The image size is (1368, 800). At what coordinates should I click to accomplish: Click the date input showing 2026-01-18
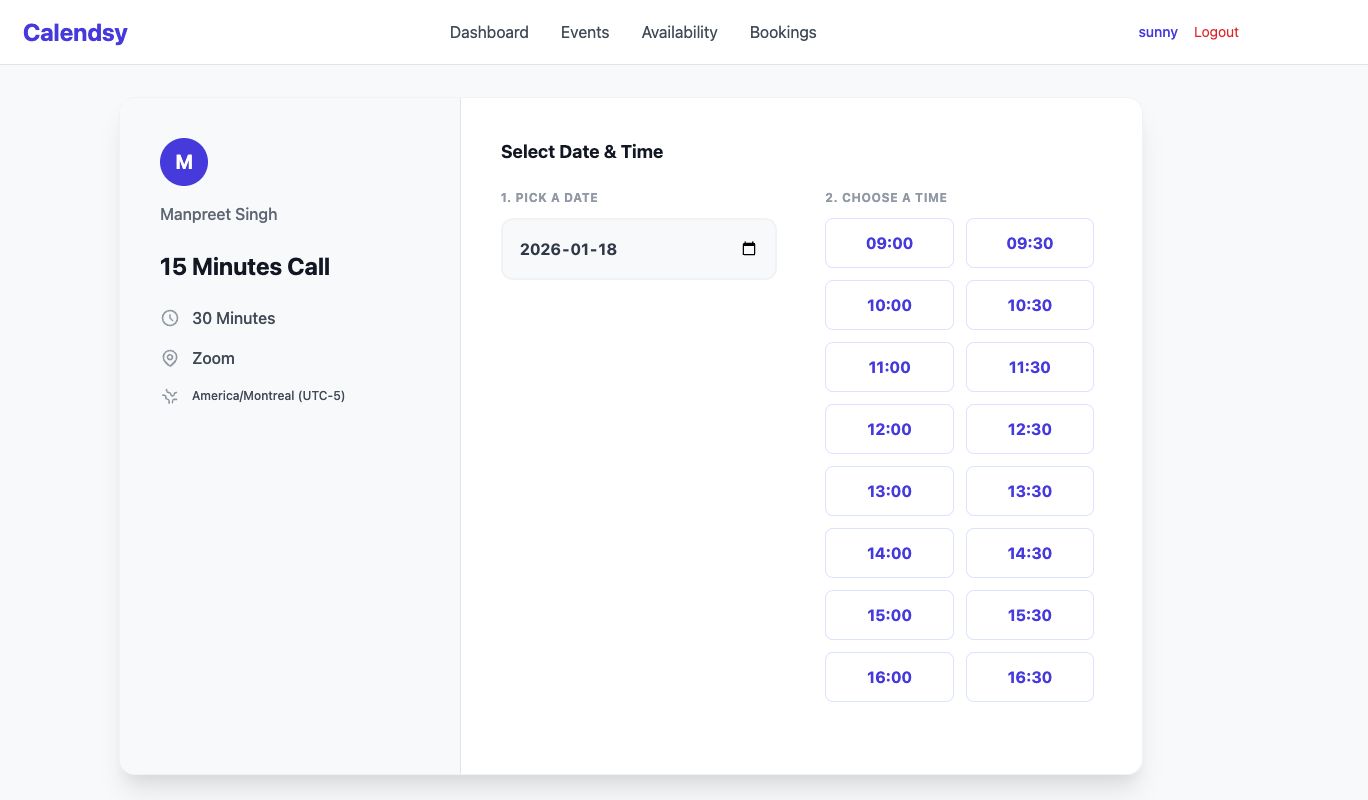click(620, 249)
